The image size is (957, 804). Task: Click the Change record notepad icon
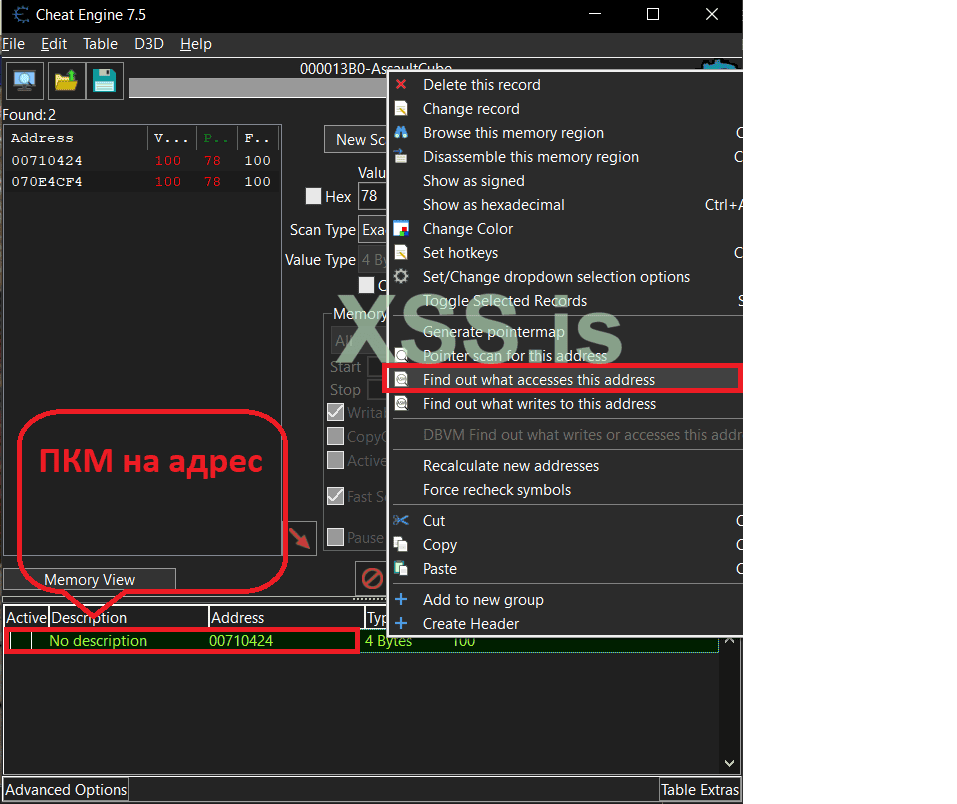(x=401, y=109)
